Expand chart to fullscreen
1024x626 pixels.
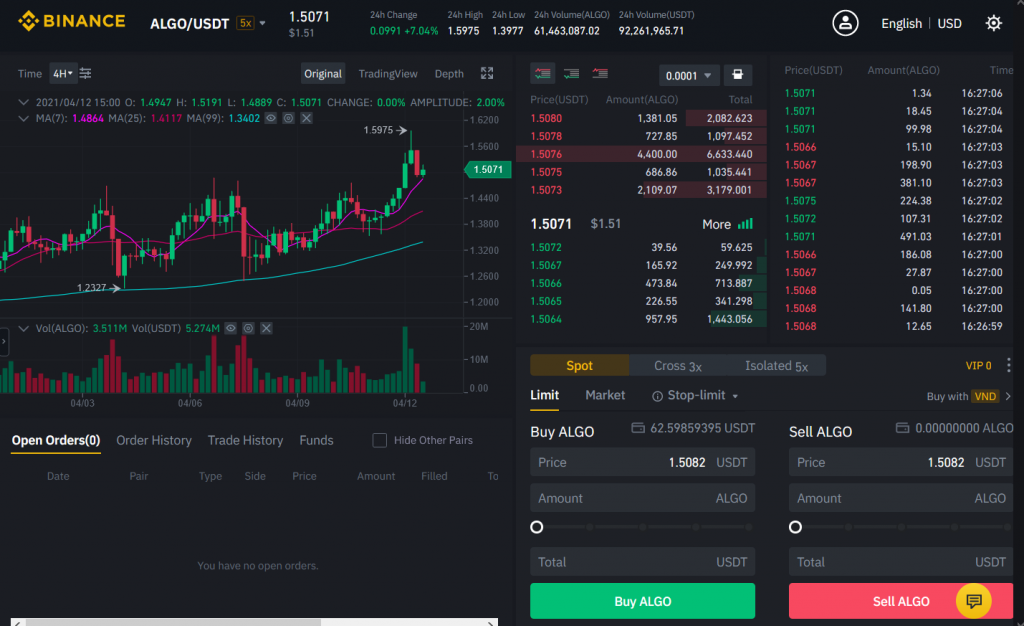click(x=487, y=73)
